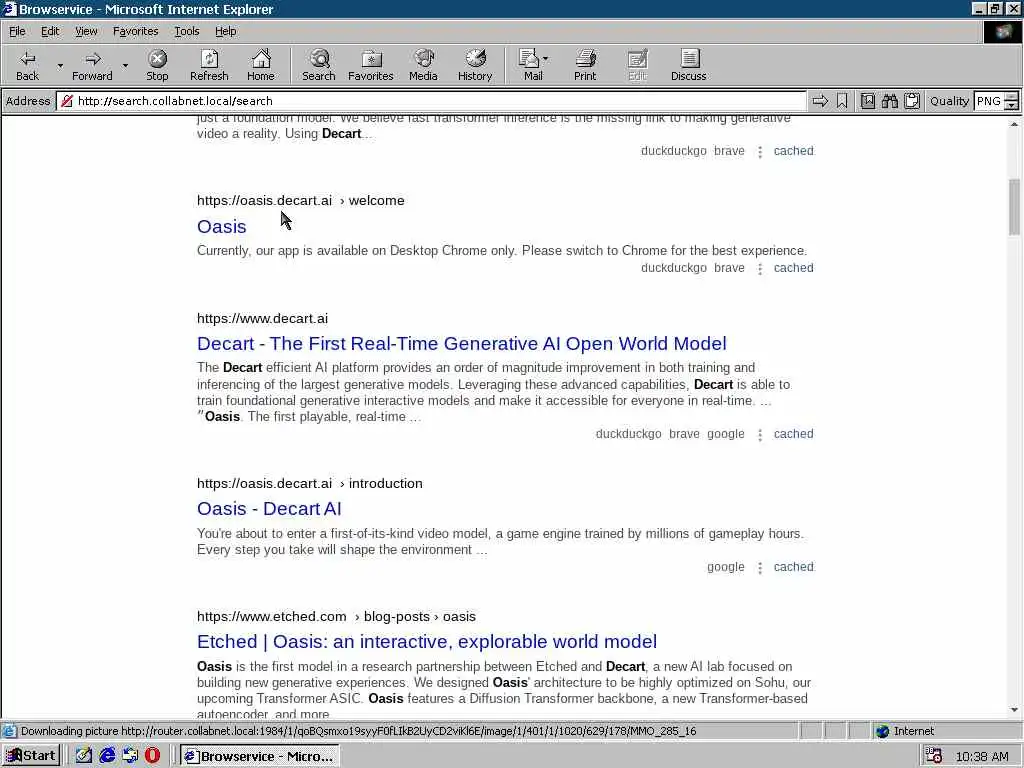Click the https://www.decart.ai URL text
Screen dimensions: 1024x768
pos(263,319)
